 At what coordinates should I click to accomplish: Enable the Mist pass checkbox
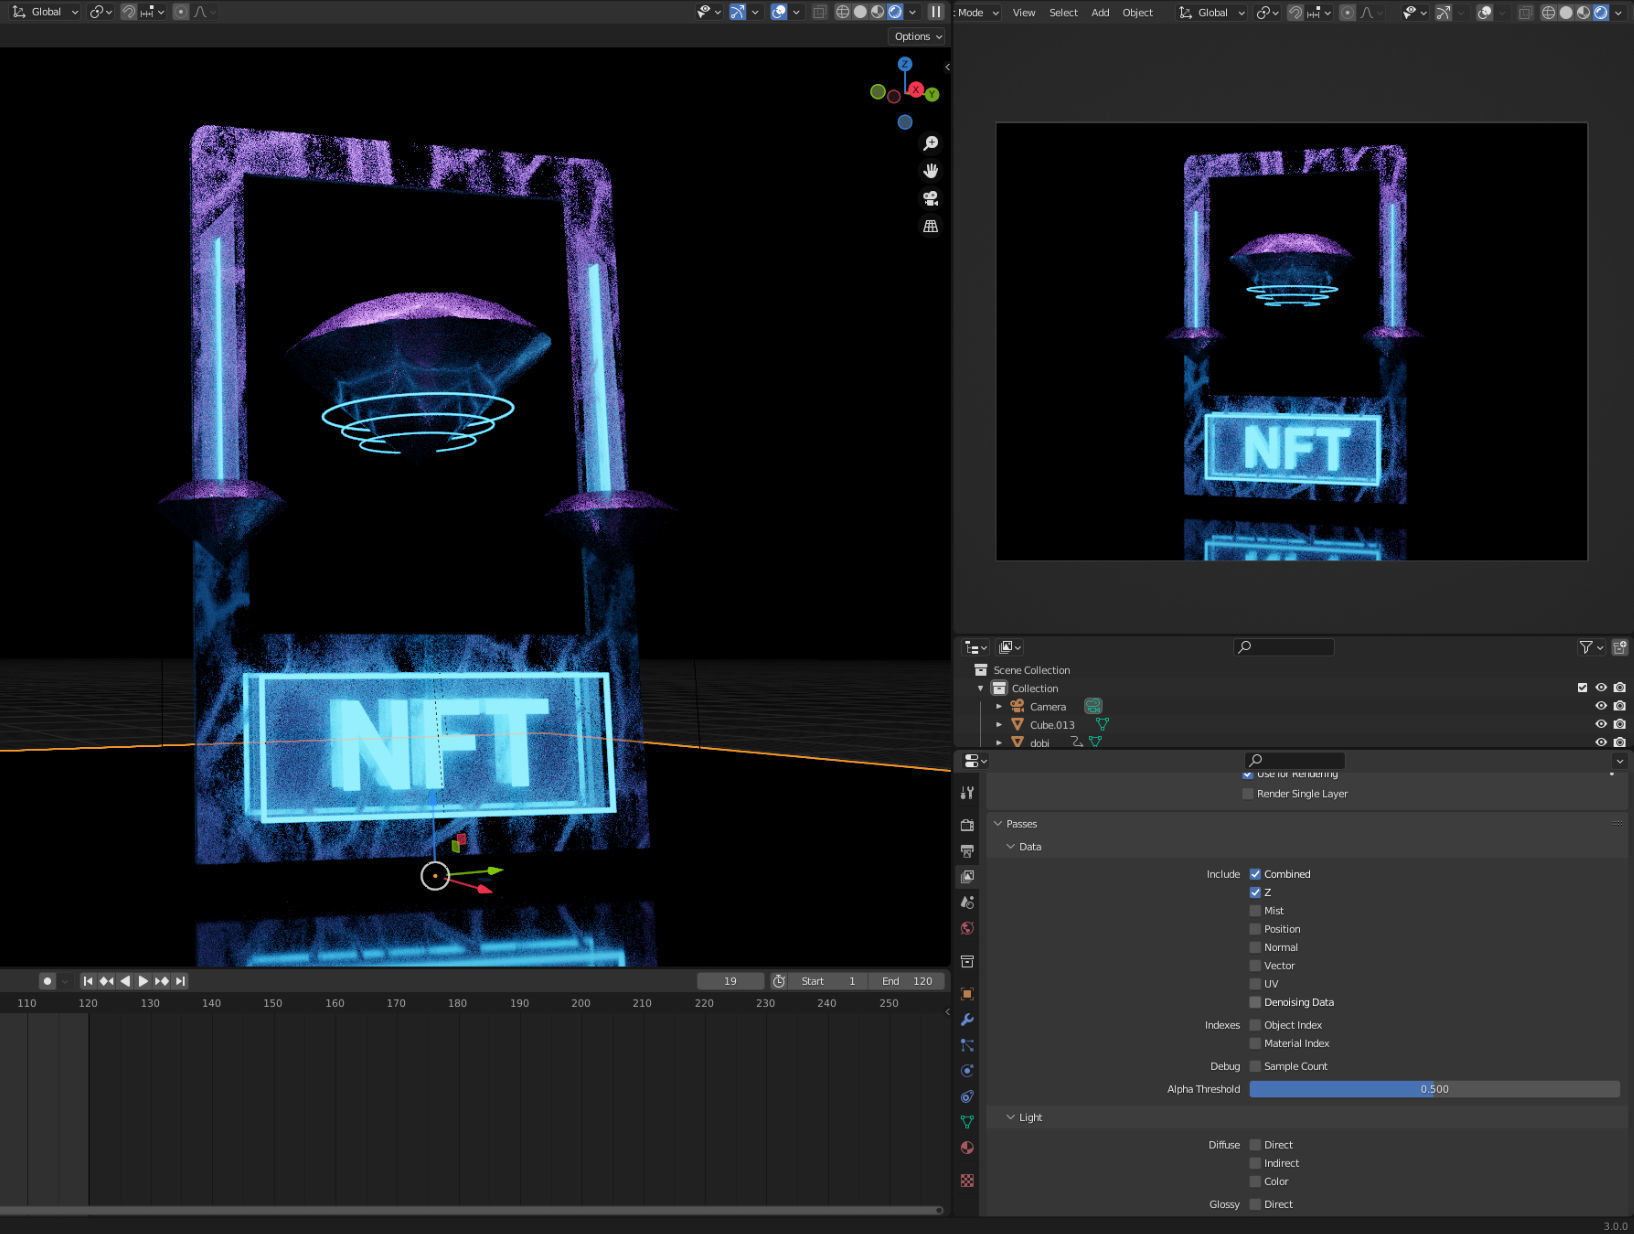pyautogui.click(x=1255, y=911)
